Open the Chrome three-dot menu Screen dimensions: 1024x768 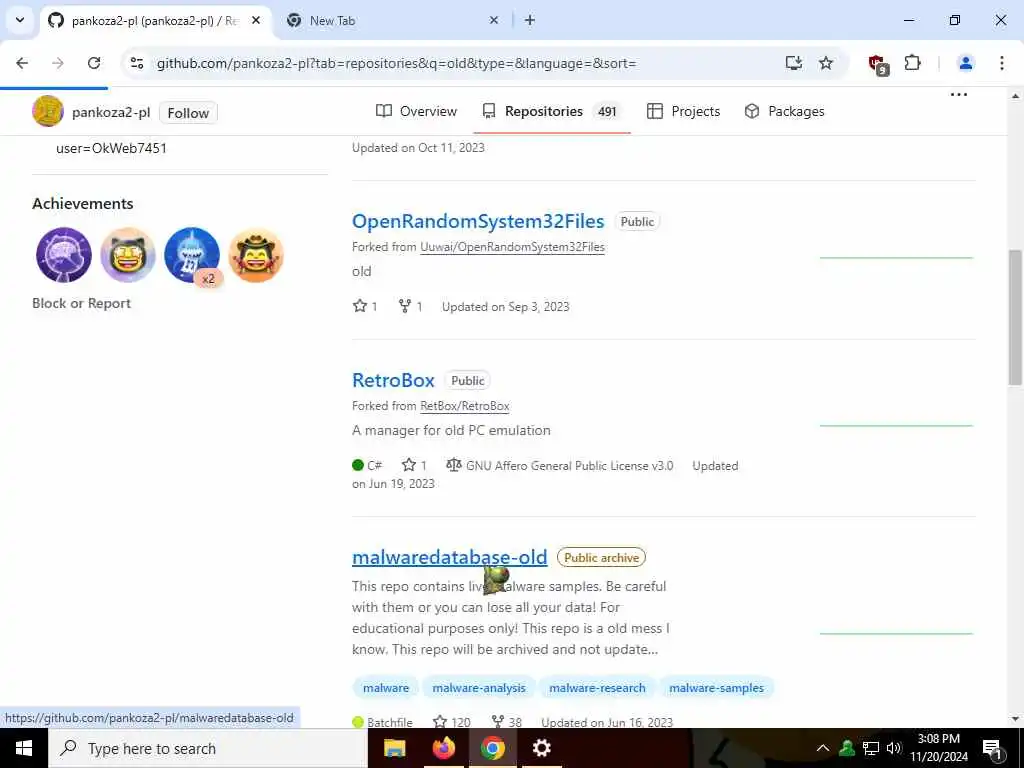tap(1002, 63)
